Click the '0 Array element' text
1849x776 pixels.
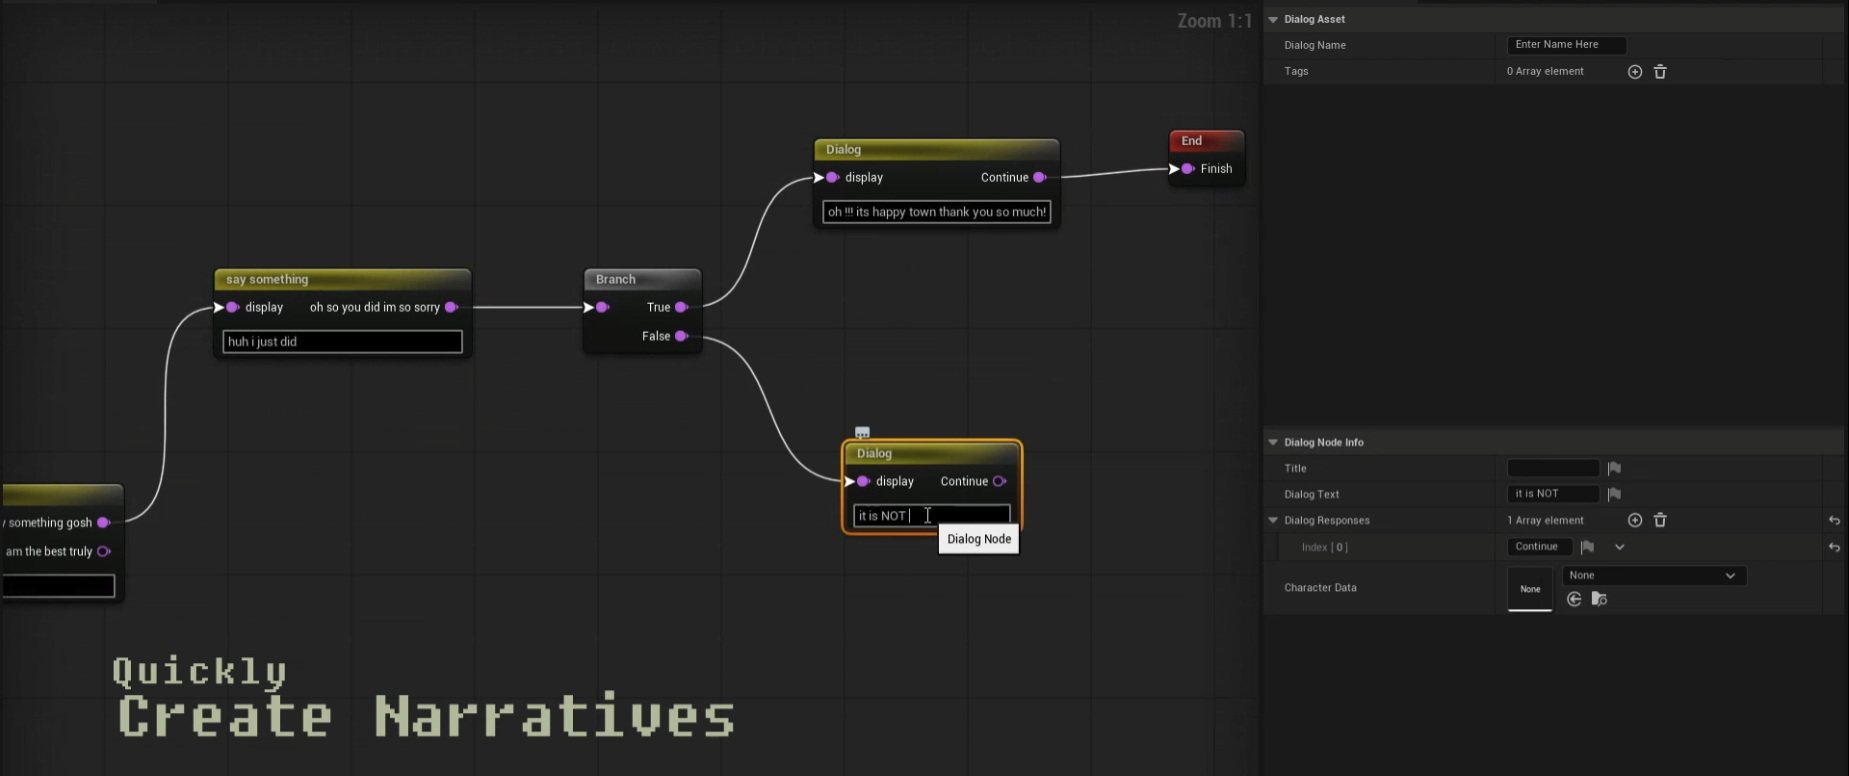click(1545, 72)
